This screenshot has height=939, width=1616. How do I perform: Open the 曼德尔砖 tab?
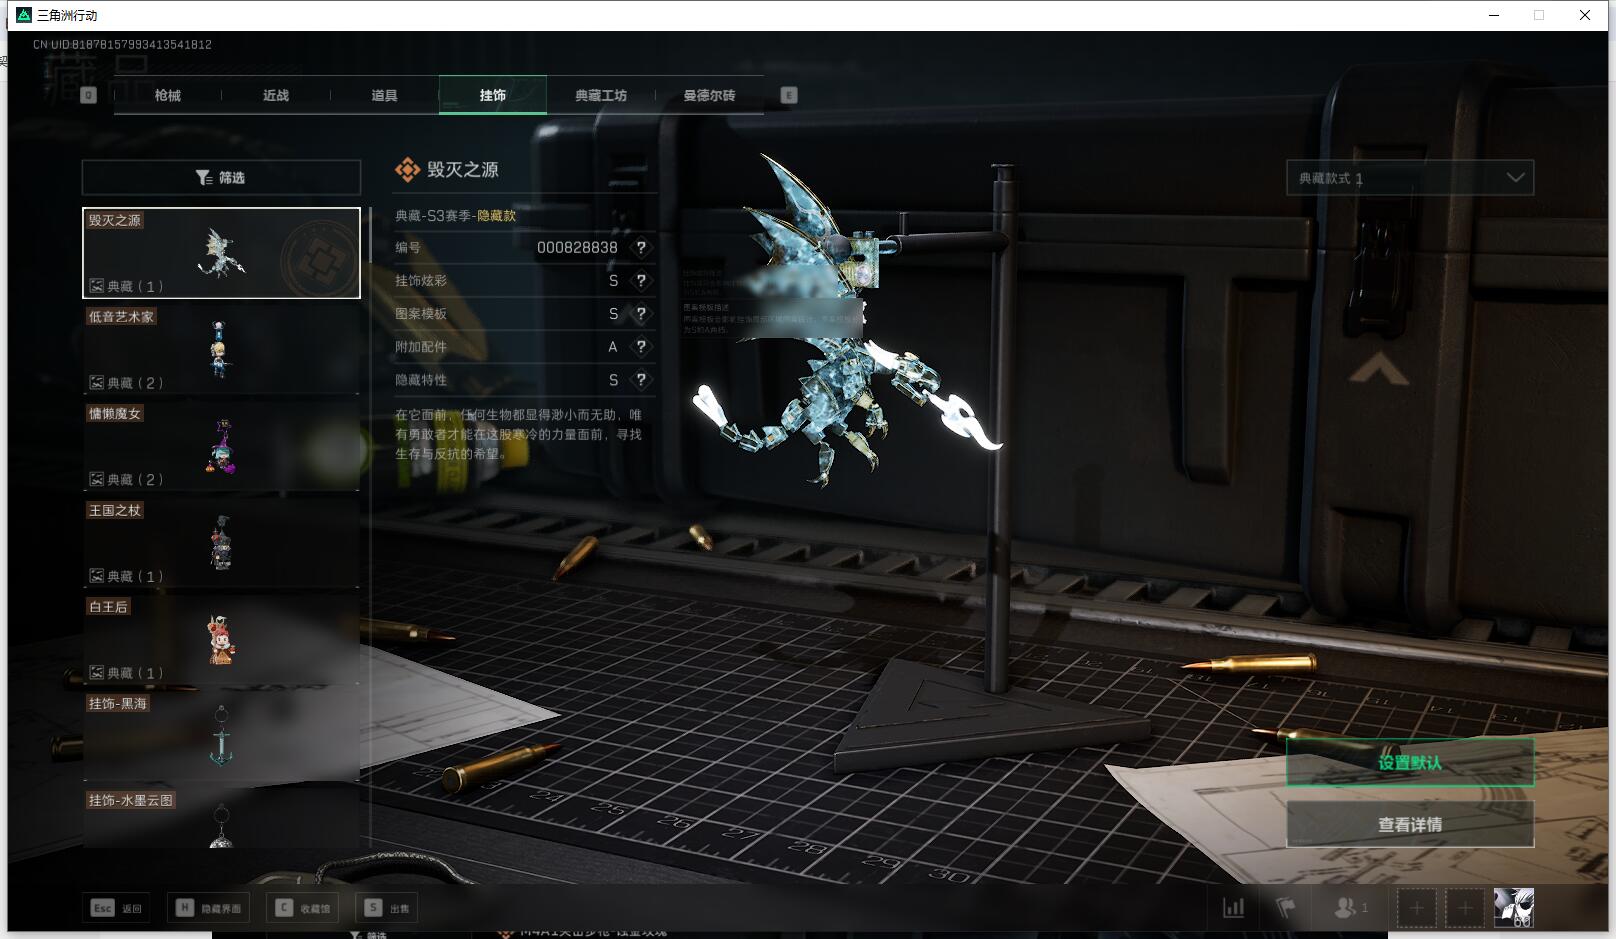point(709,95)
